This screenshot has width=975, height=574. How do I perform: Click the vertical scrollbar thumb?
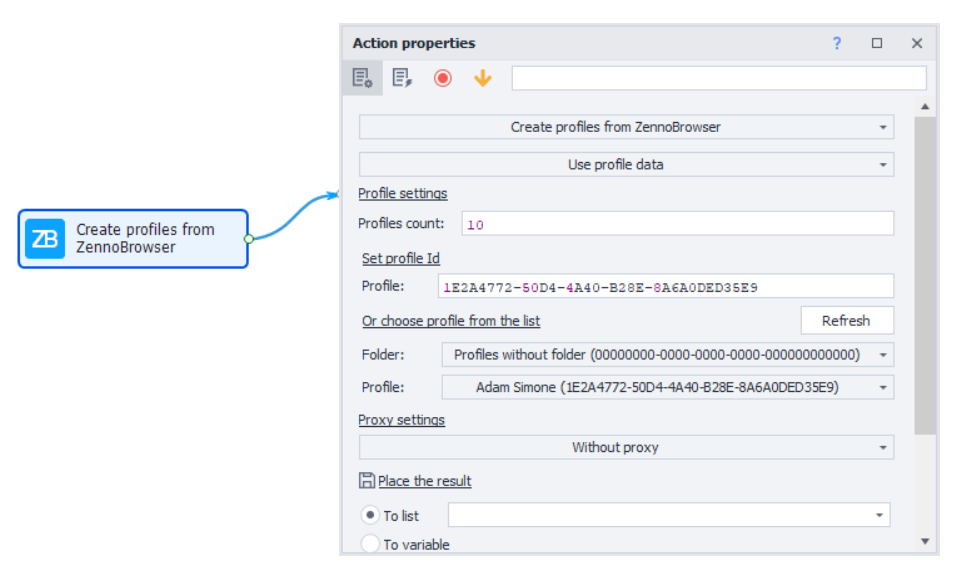925,275
